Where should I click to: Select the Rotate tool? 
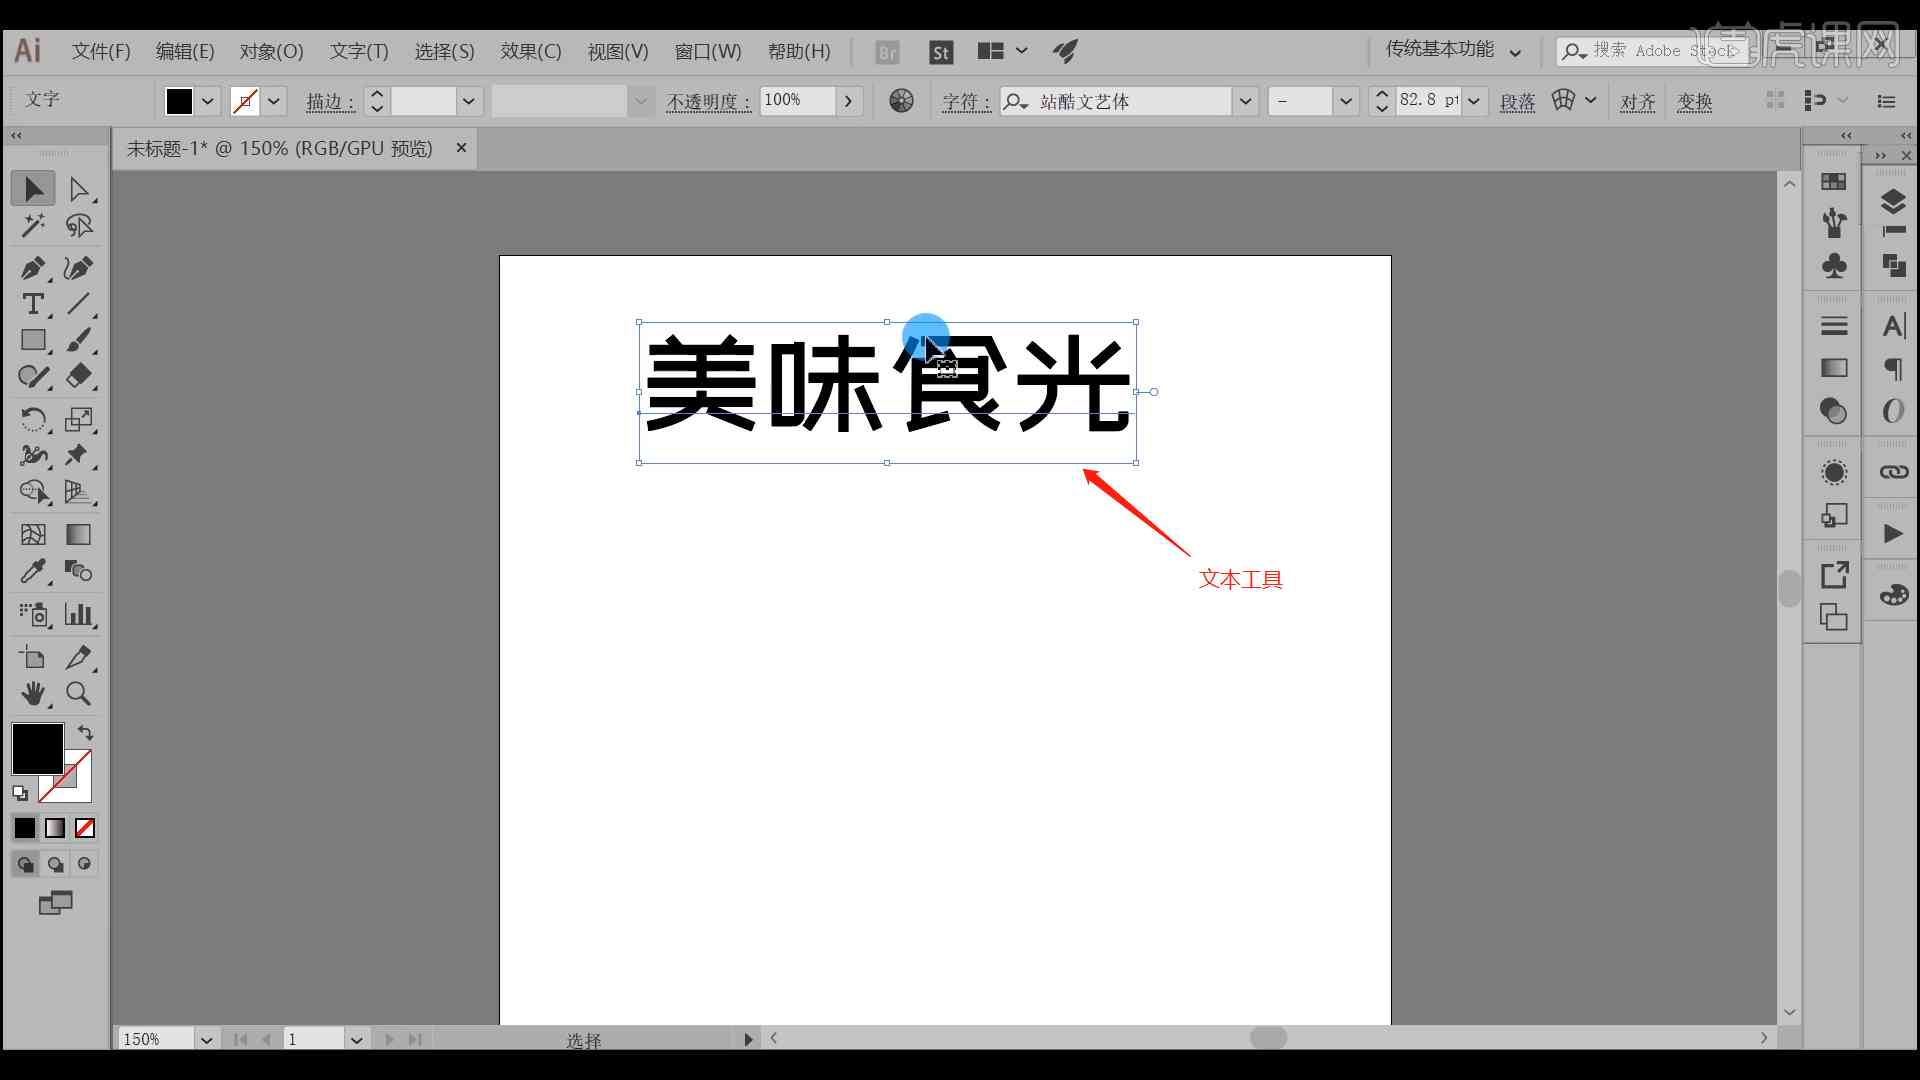coord(32,421)
